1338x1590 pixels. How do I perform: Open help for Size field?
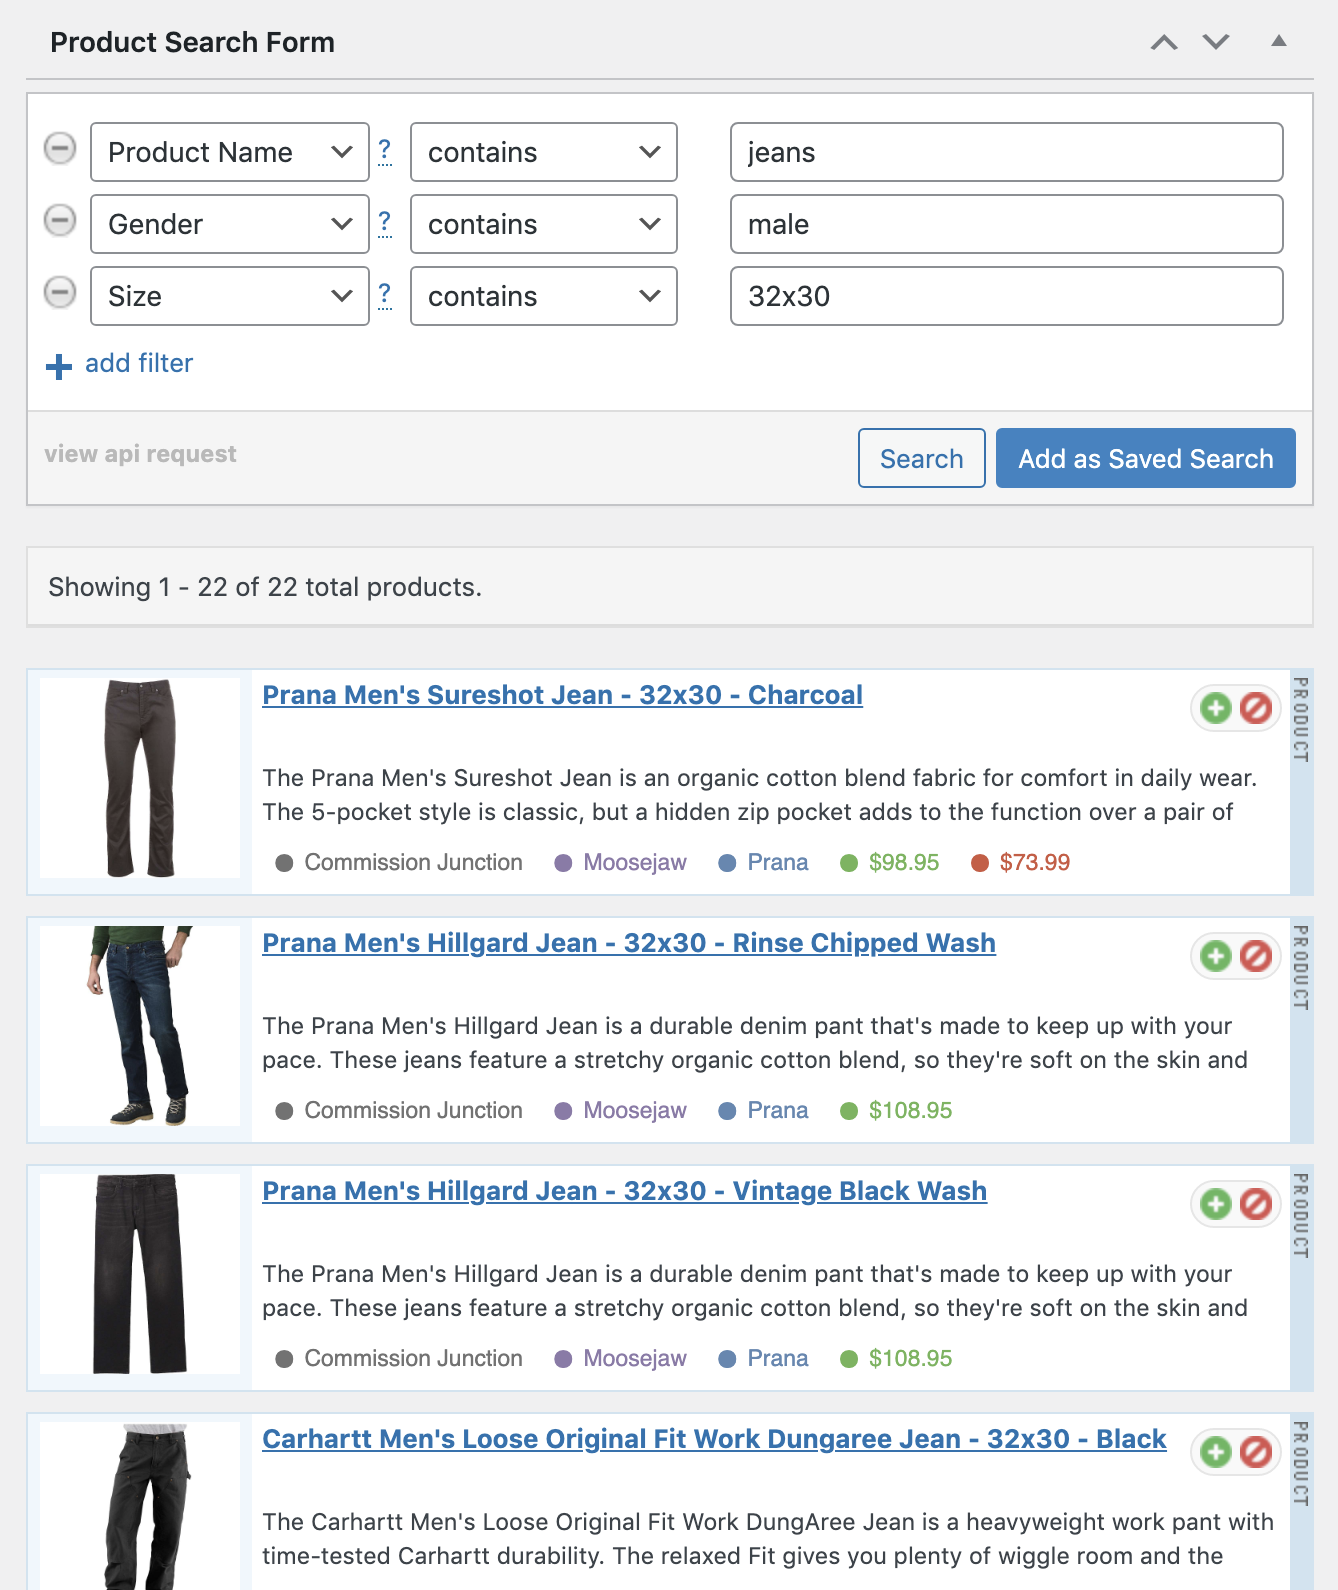(x=385, y=295)
